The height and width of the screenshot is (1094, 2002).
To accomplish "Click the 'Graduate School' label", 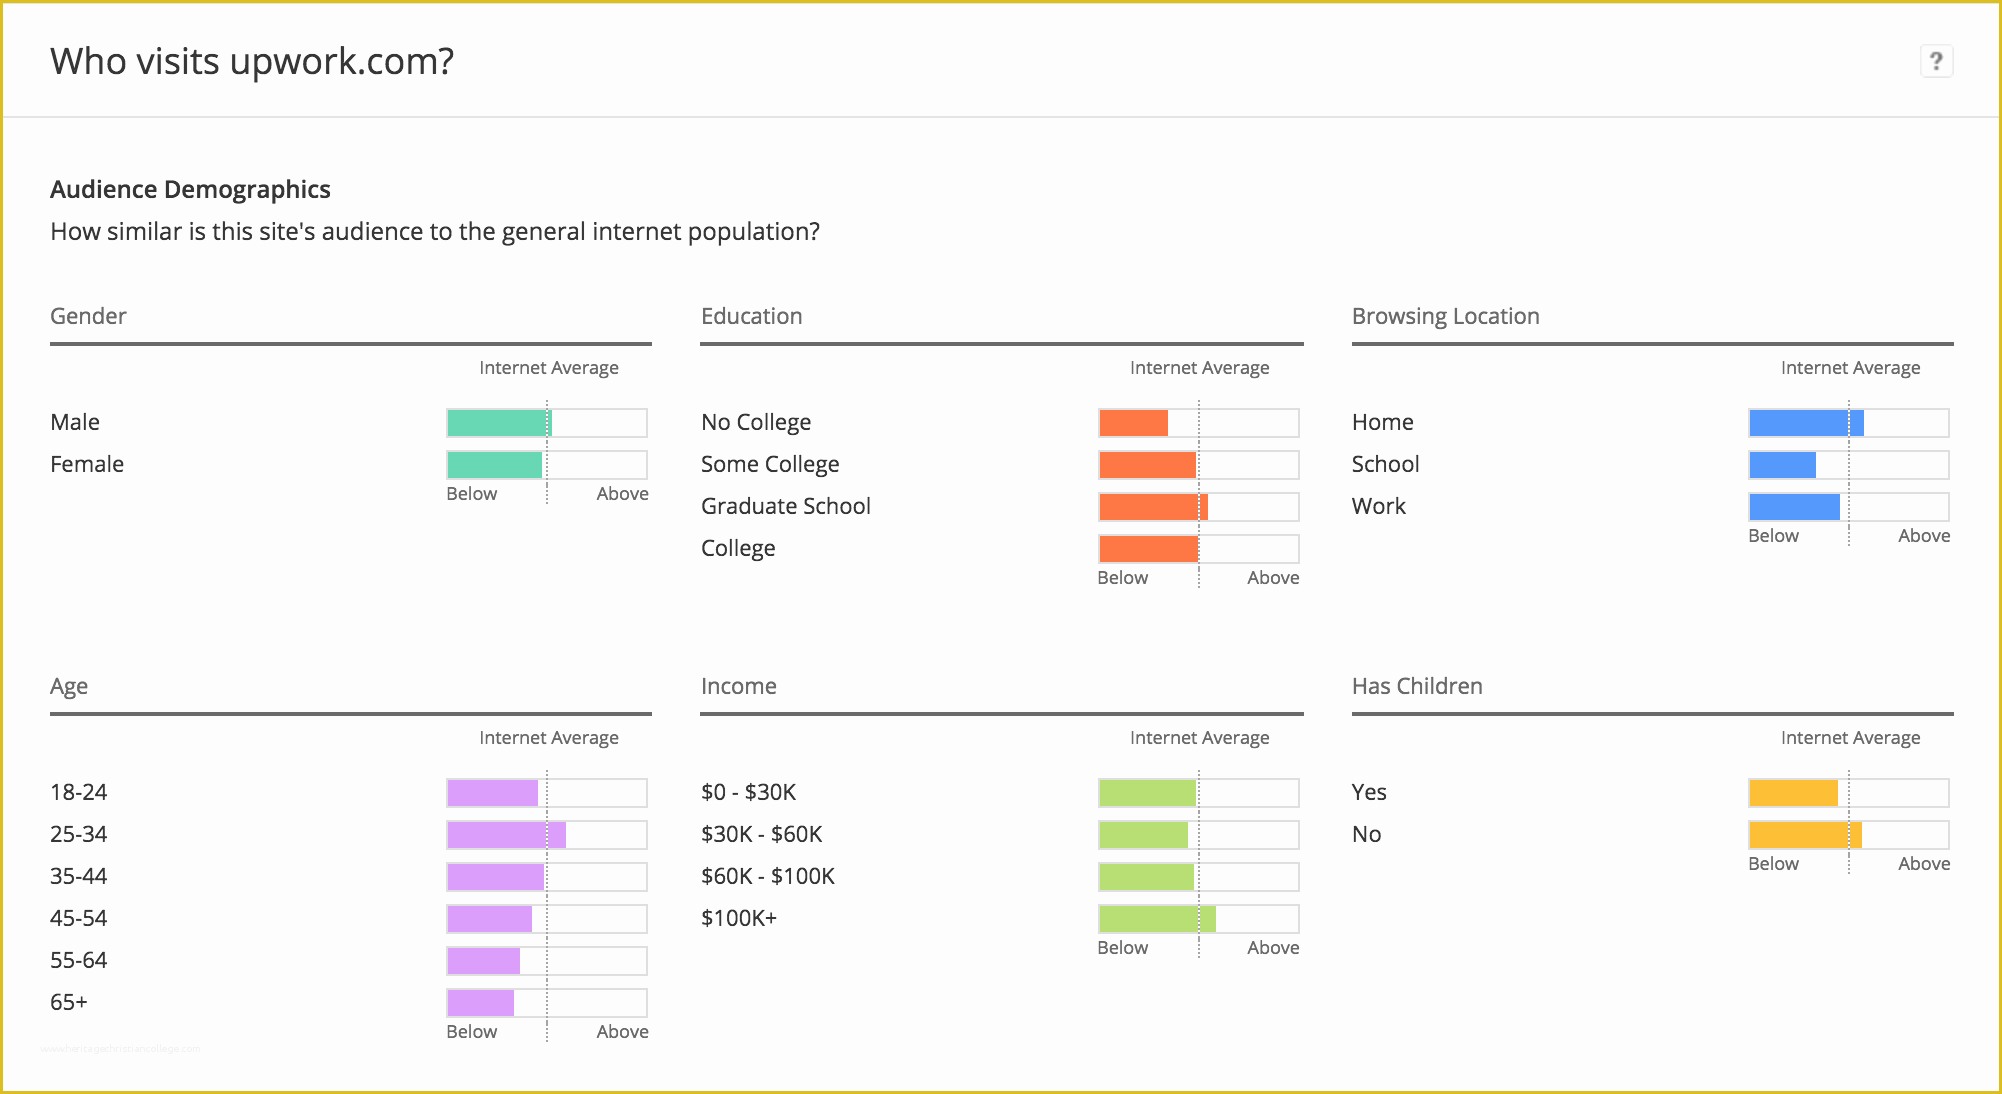I will tap(786, 506).
